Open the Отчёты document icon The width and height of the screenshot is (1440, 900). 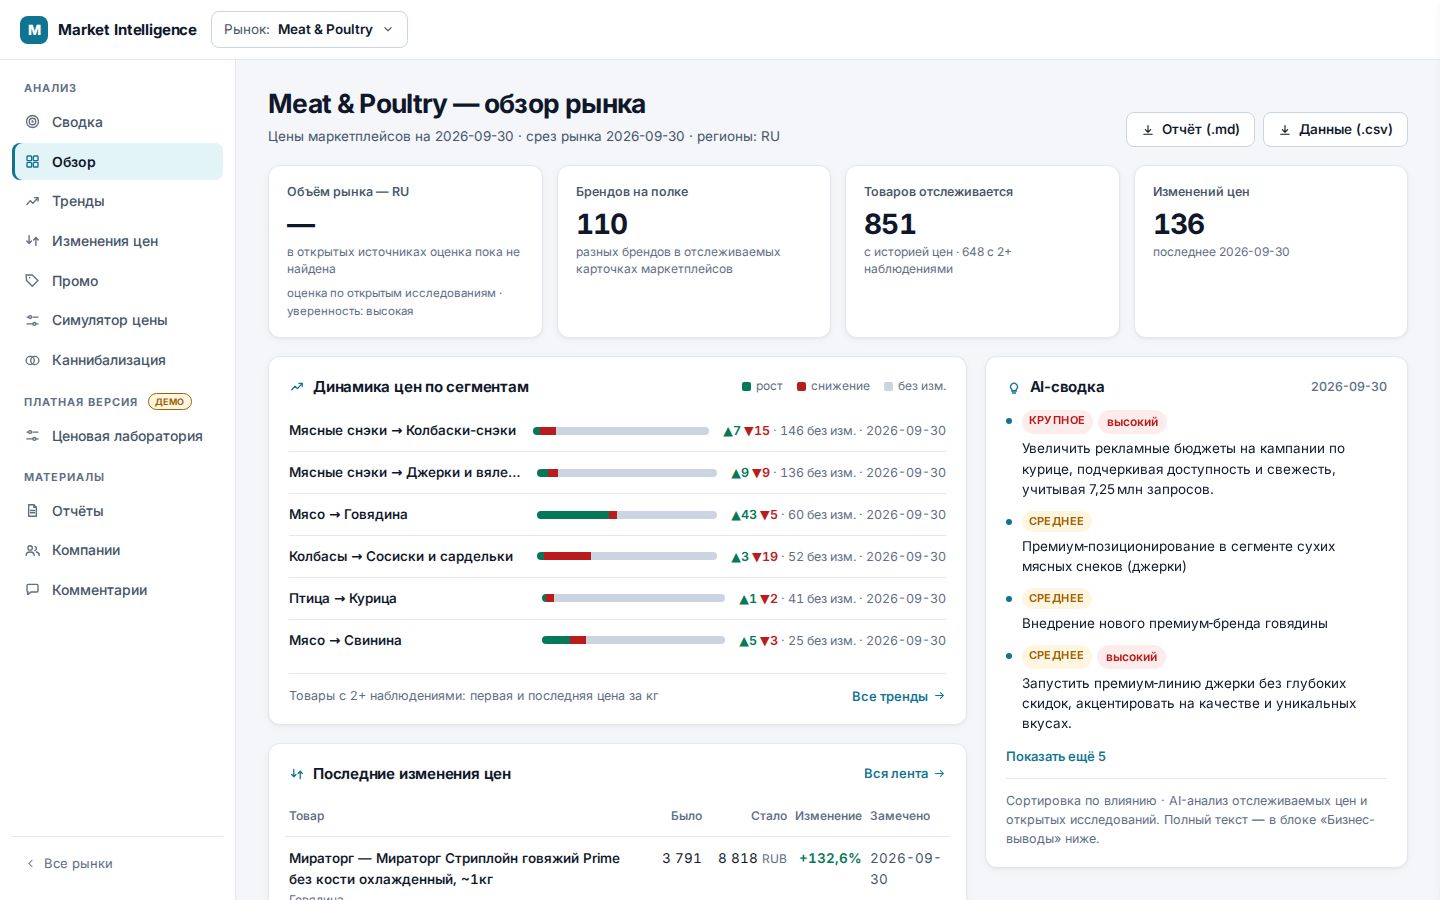click(33, 511)
